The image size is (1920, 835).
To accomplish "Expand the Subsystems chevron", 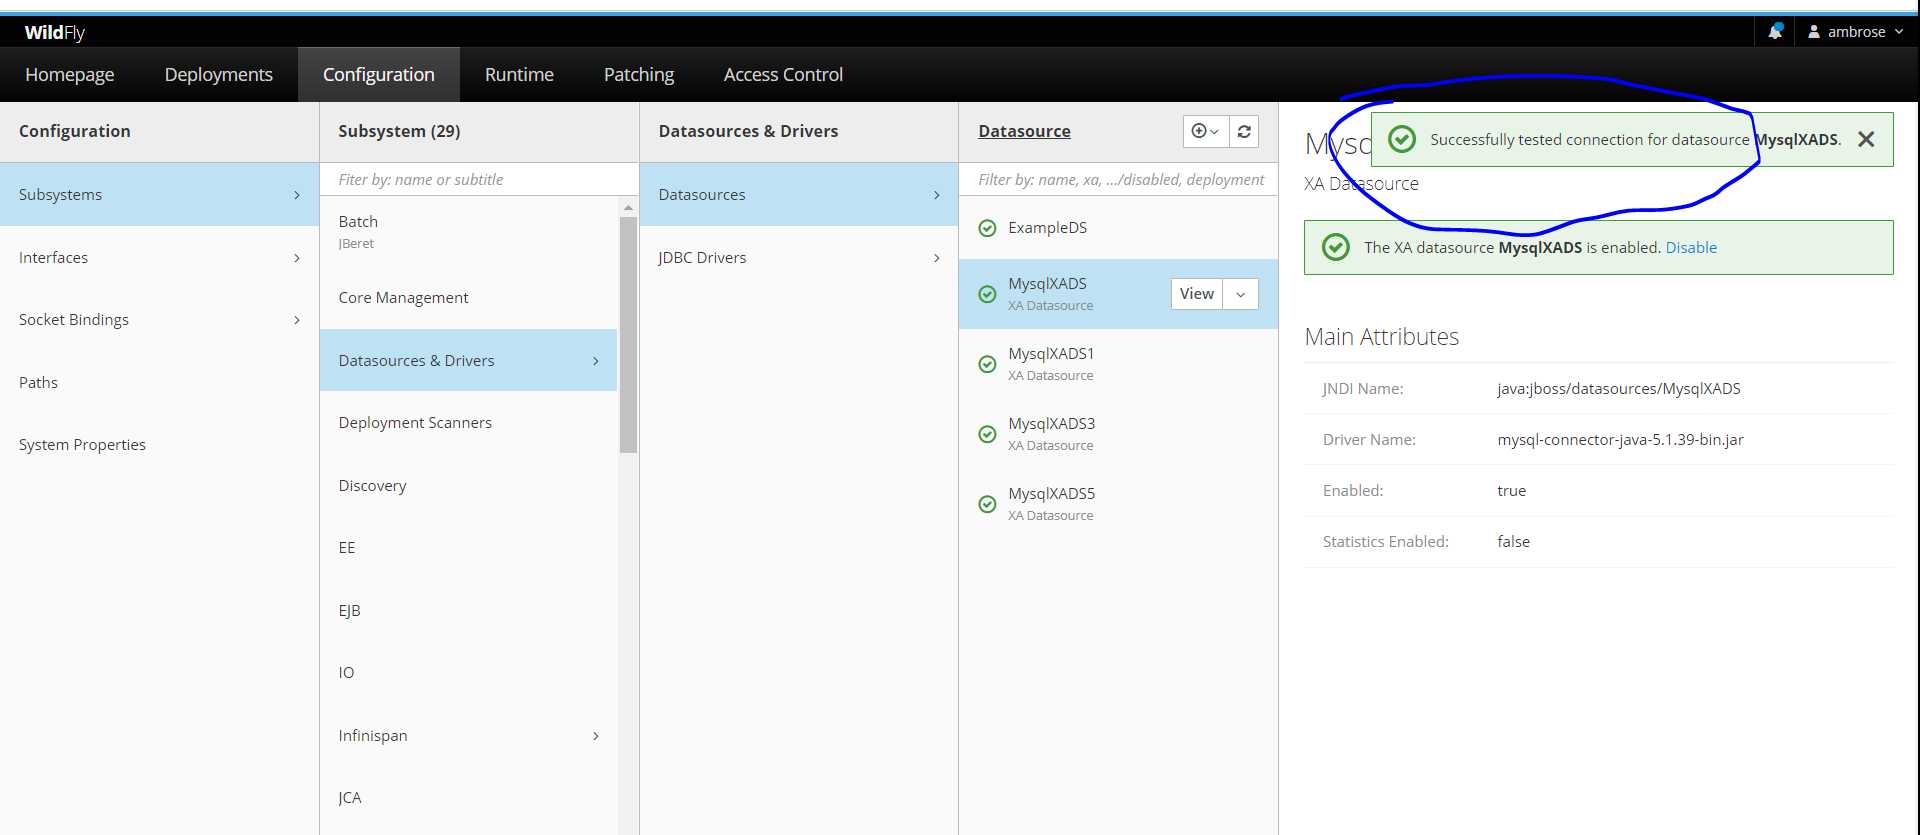I will point(297,195).
